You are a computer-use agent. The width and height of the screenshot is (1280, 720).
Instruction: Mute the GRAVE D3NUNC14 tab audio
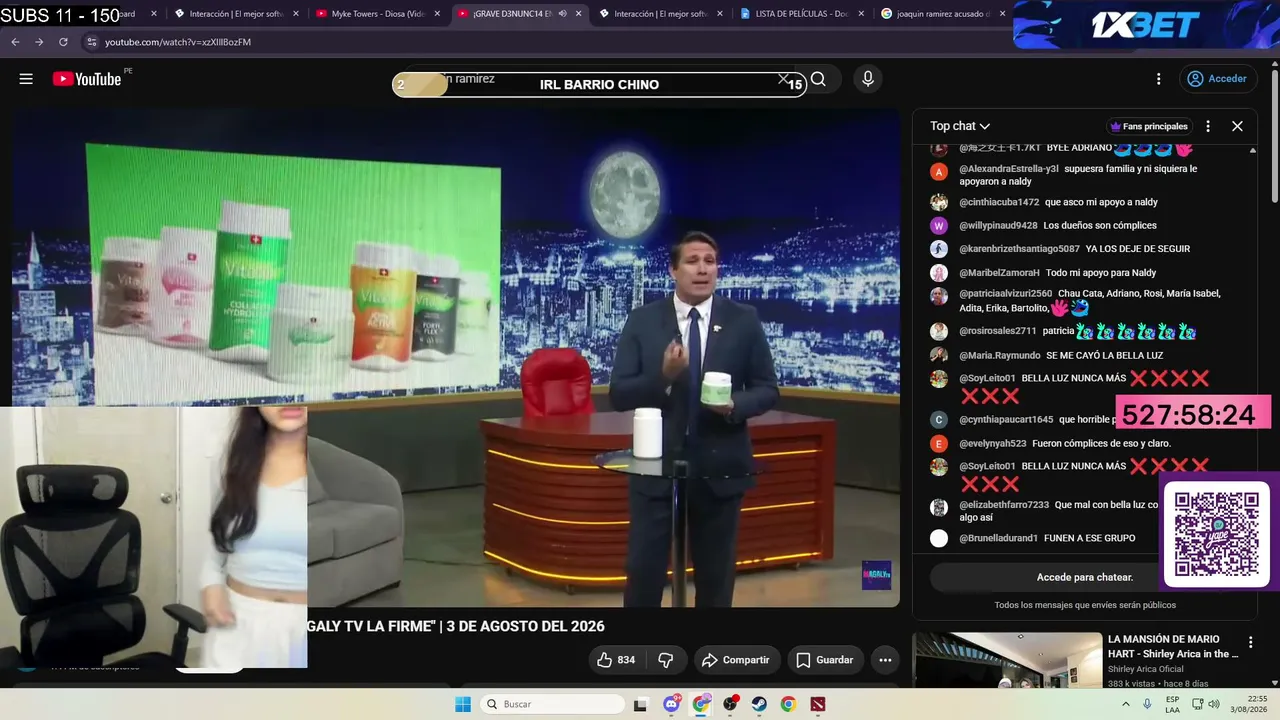(x=562, y=14)
